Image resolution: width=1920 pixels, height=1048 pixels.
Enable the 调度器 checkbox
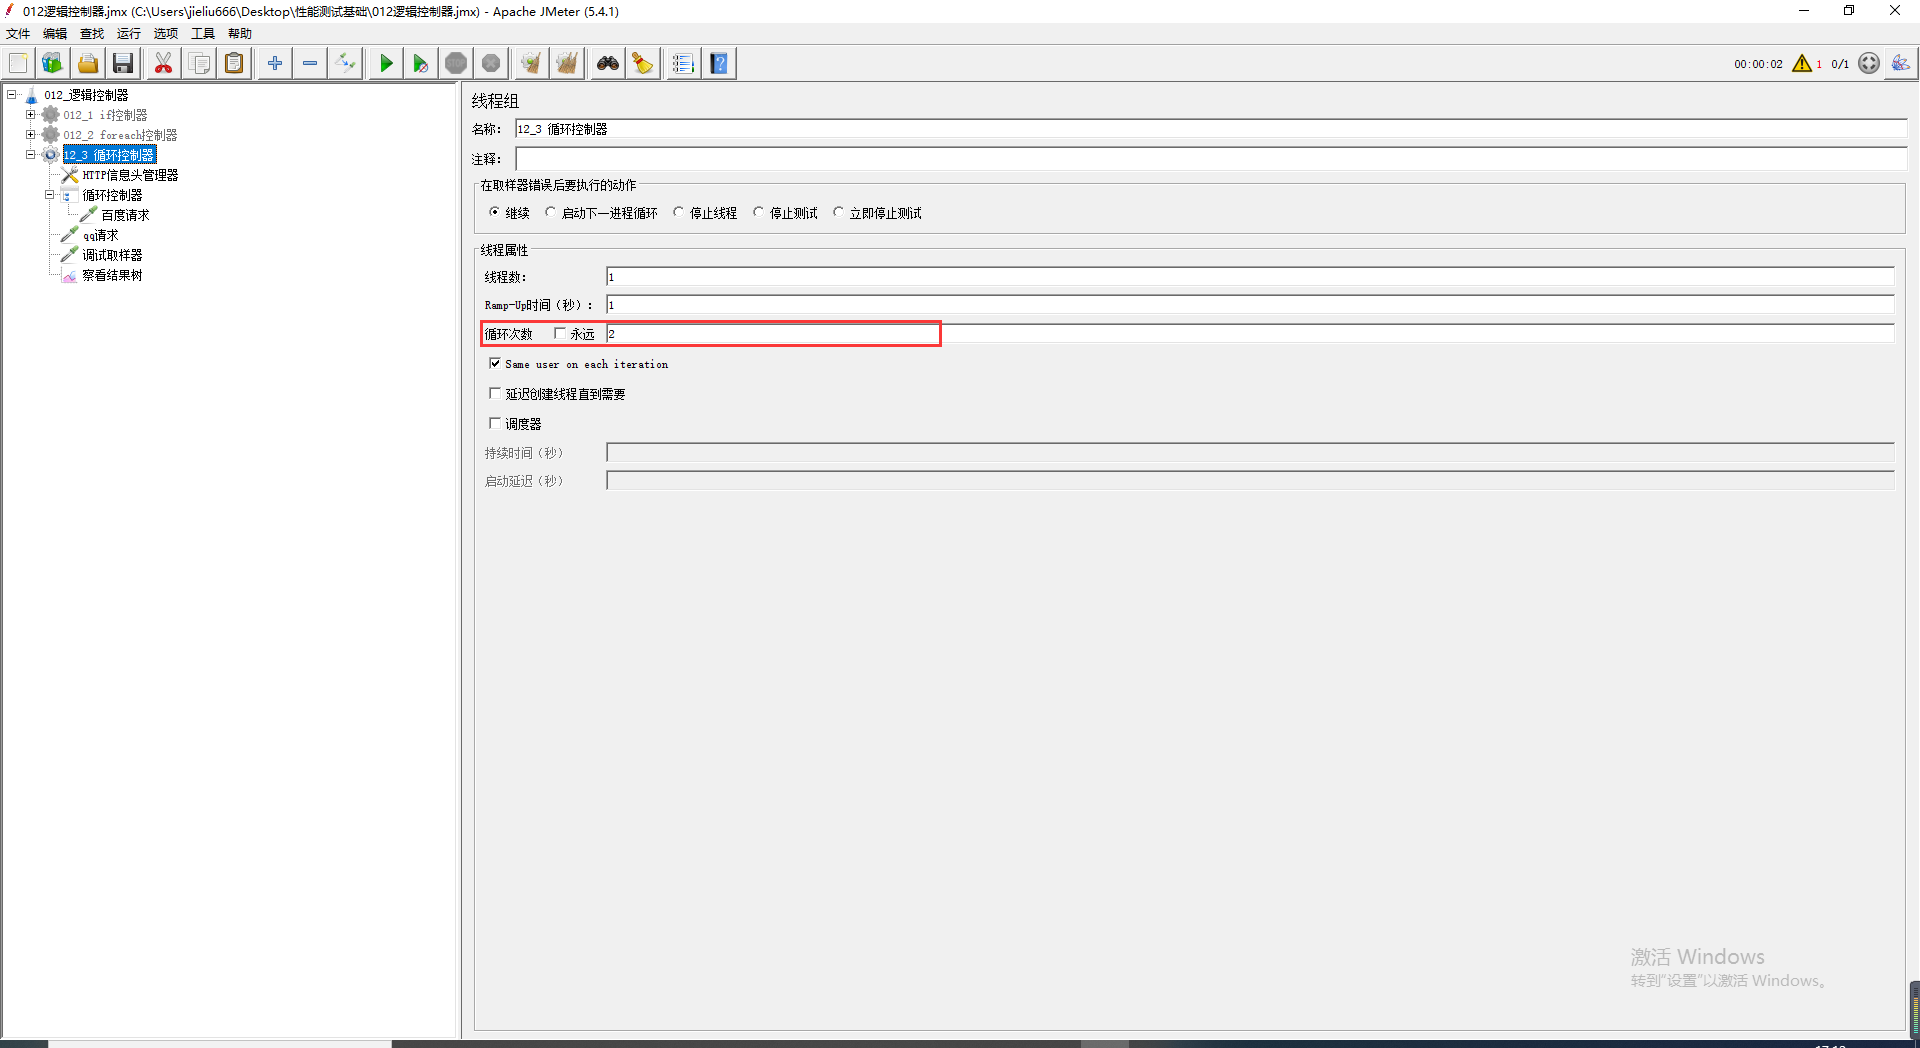(x=495, y=423)
